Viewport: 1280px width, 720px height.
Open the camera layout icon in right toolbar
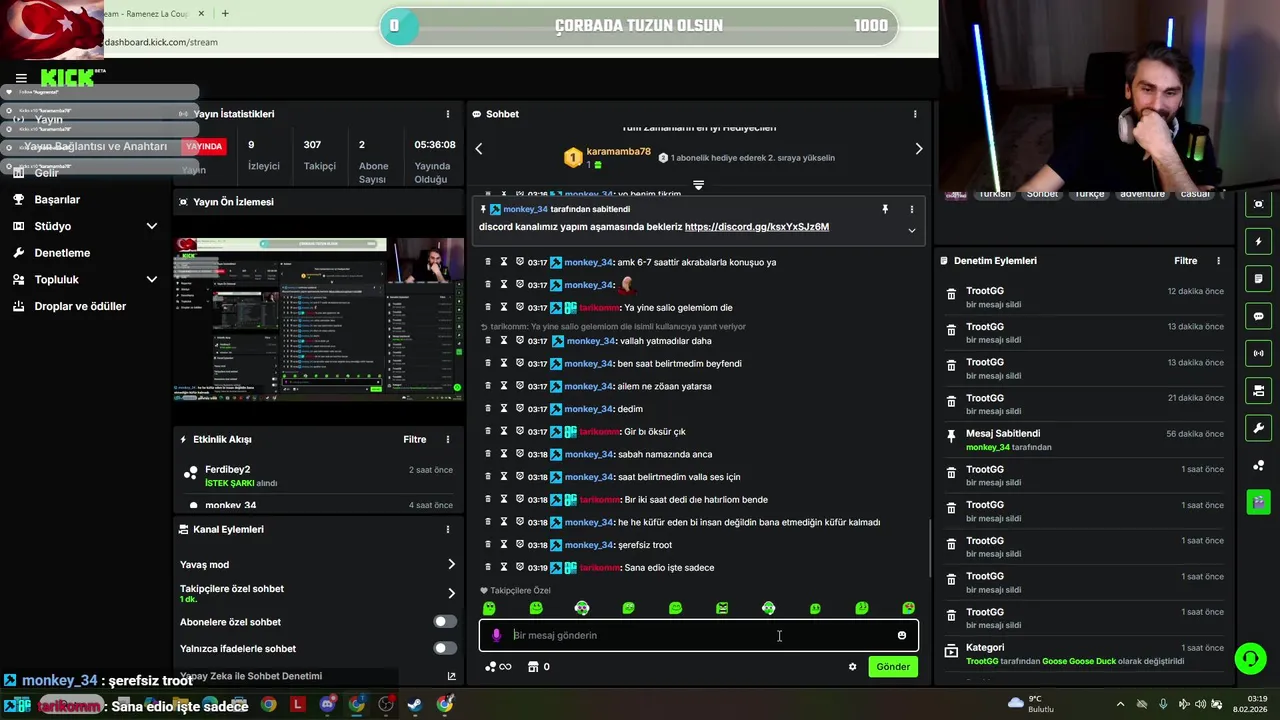[x=1258, y=390]
